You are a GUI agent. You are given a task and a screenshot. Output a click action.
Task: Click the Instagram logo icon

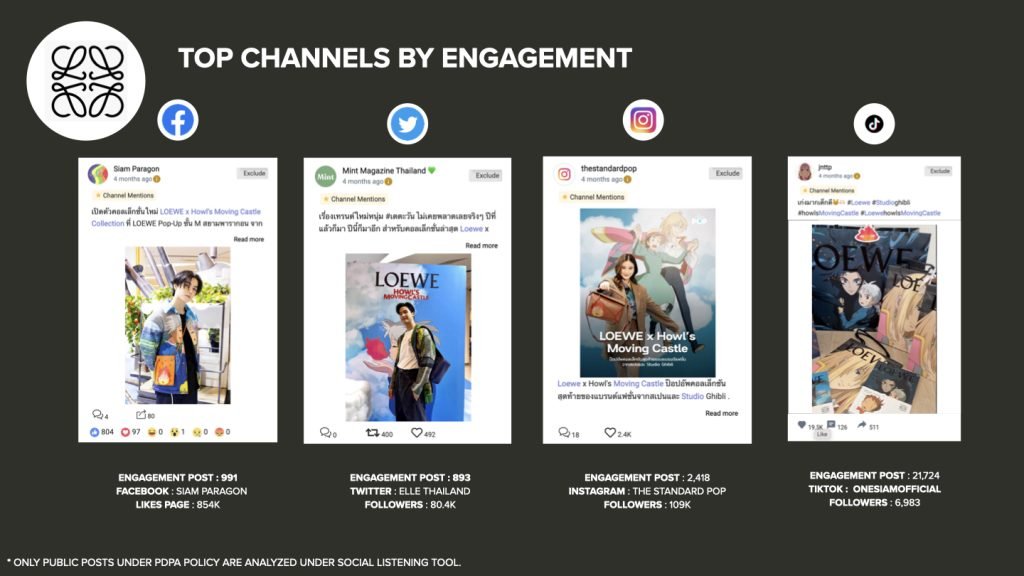(643, 120)
